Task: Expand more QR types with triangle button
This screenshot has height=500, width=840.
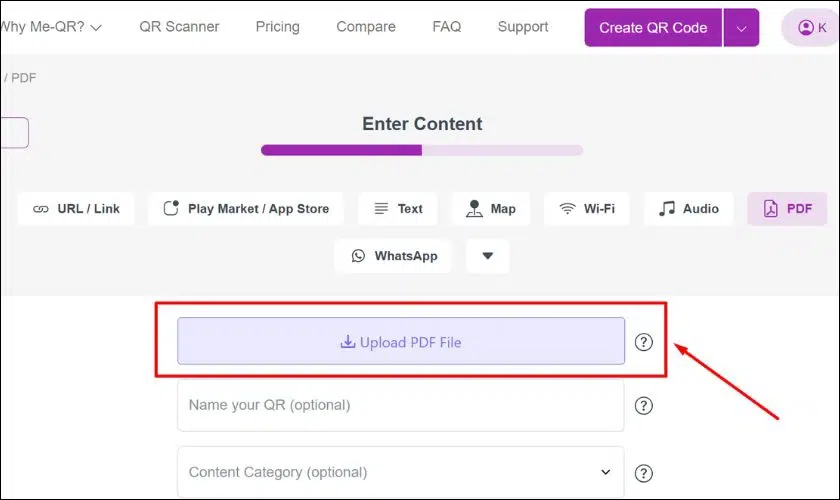Action: tap(488, 256)
